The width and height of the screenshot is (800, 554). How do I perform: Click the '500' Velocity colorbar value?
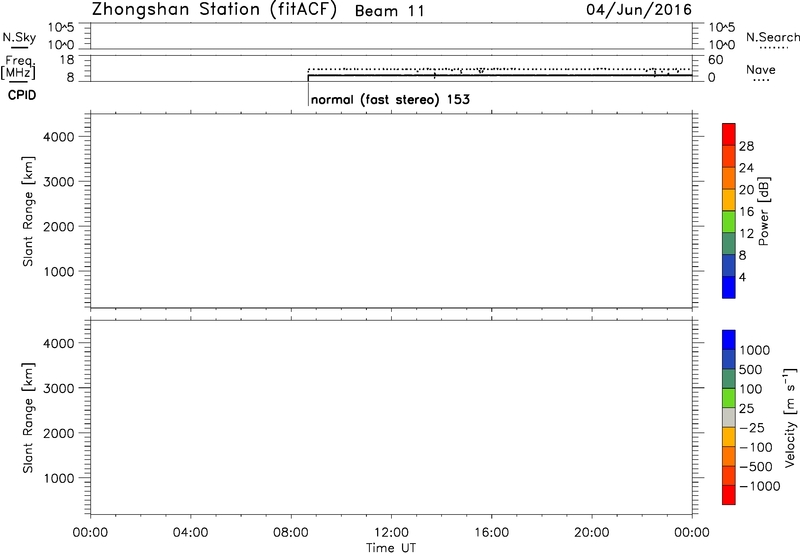(x=750, y=370)
